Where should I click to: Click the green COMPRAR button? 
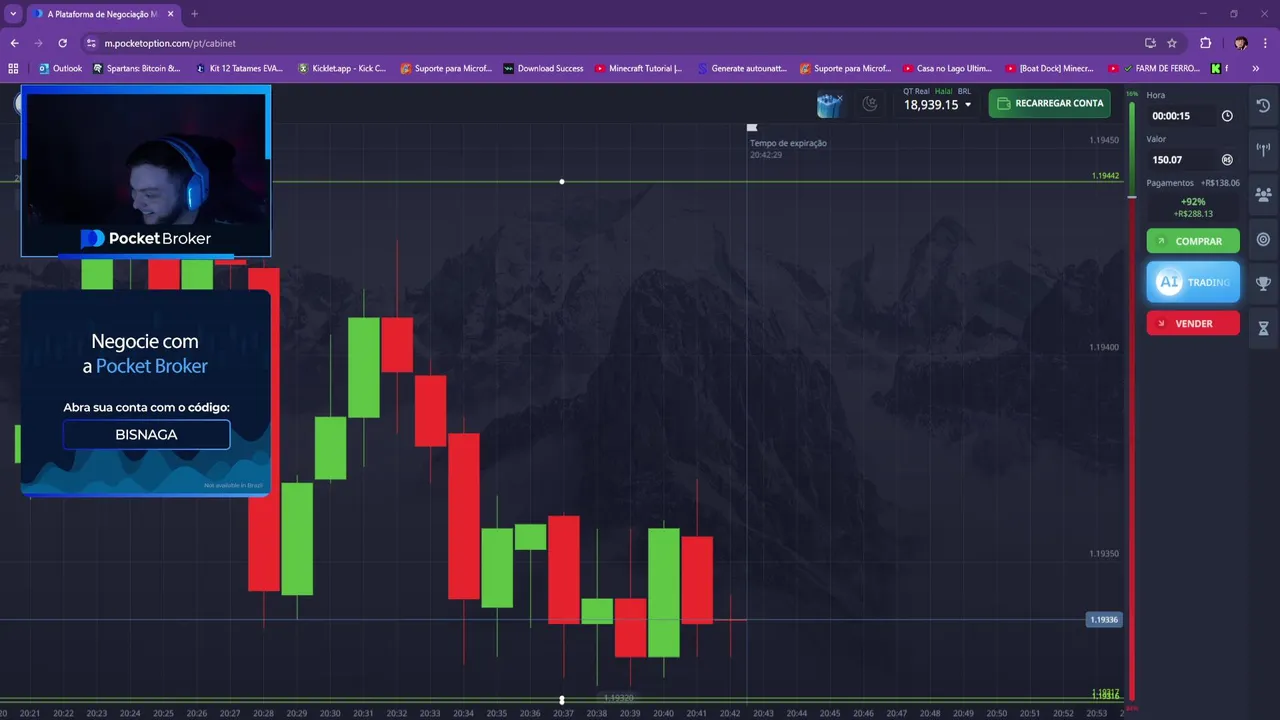(x=1193, y=241)
